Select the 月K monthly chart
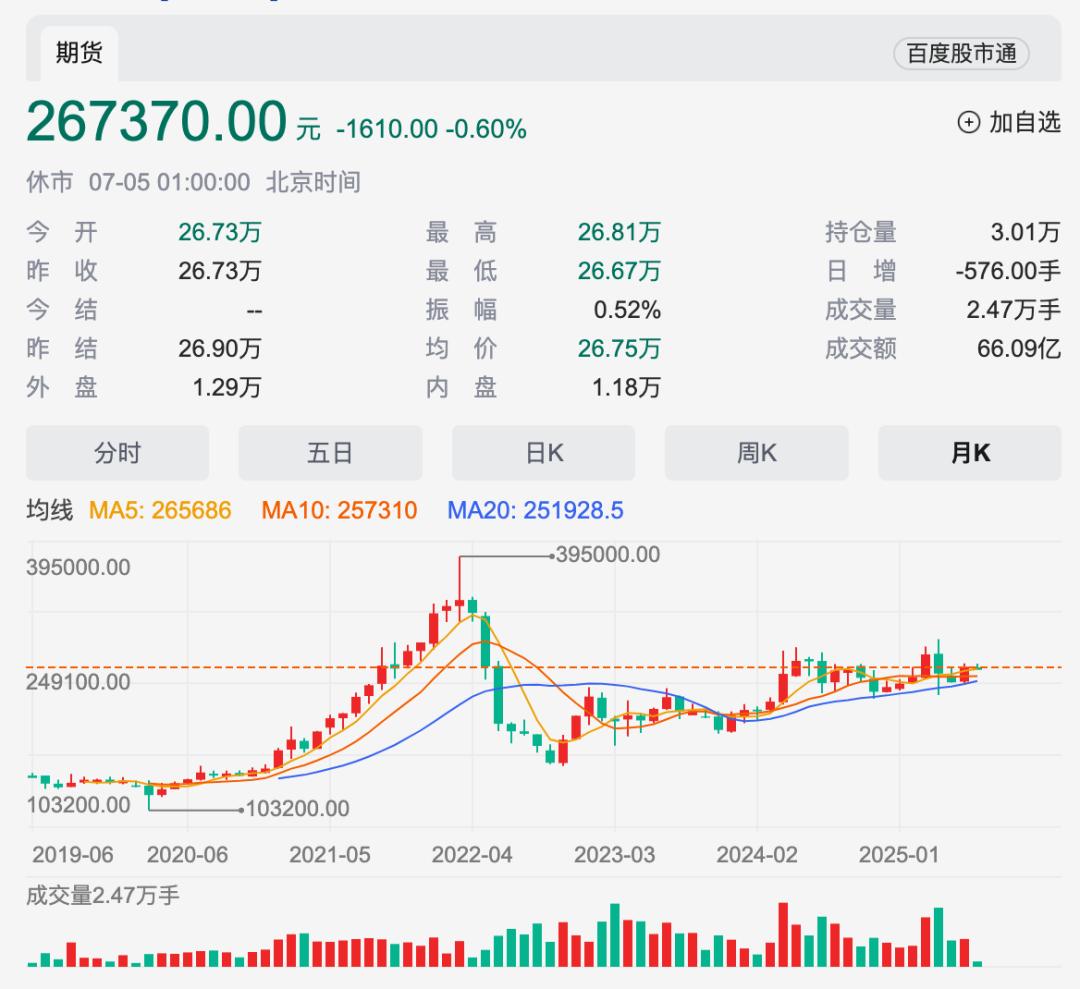Image resolution: width=1080 pixels, height=989 pixels. (969, 453)
